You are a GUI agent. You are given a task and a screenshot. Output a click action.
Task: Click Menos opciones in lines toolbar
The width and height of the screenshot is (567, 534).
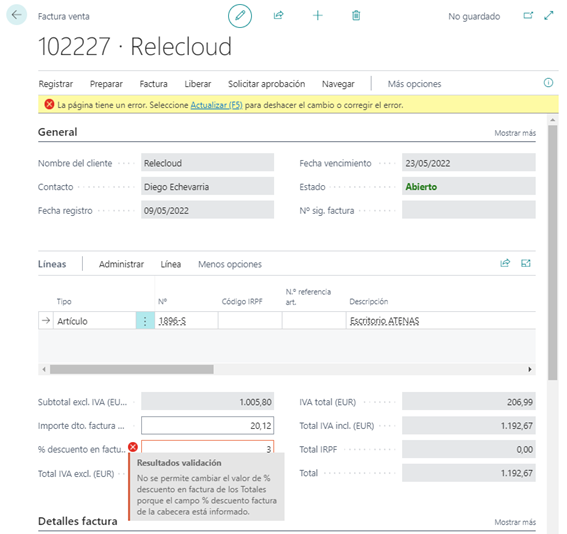click(x=230, y=264)
